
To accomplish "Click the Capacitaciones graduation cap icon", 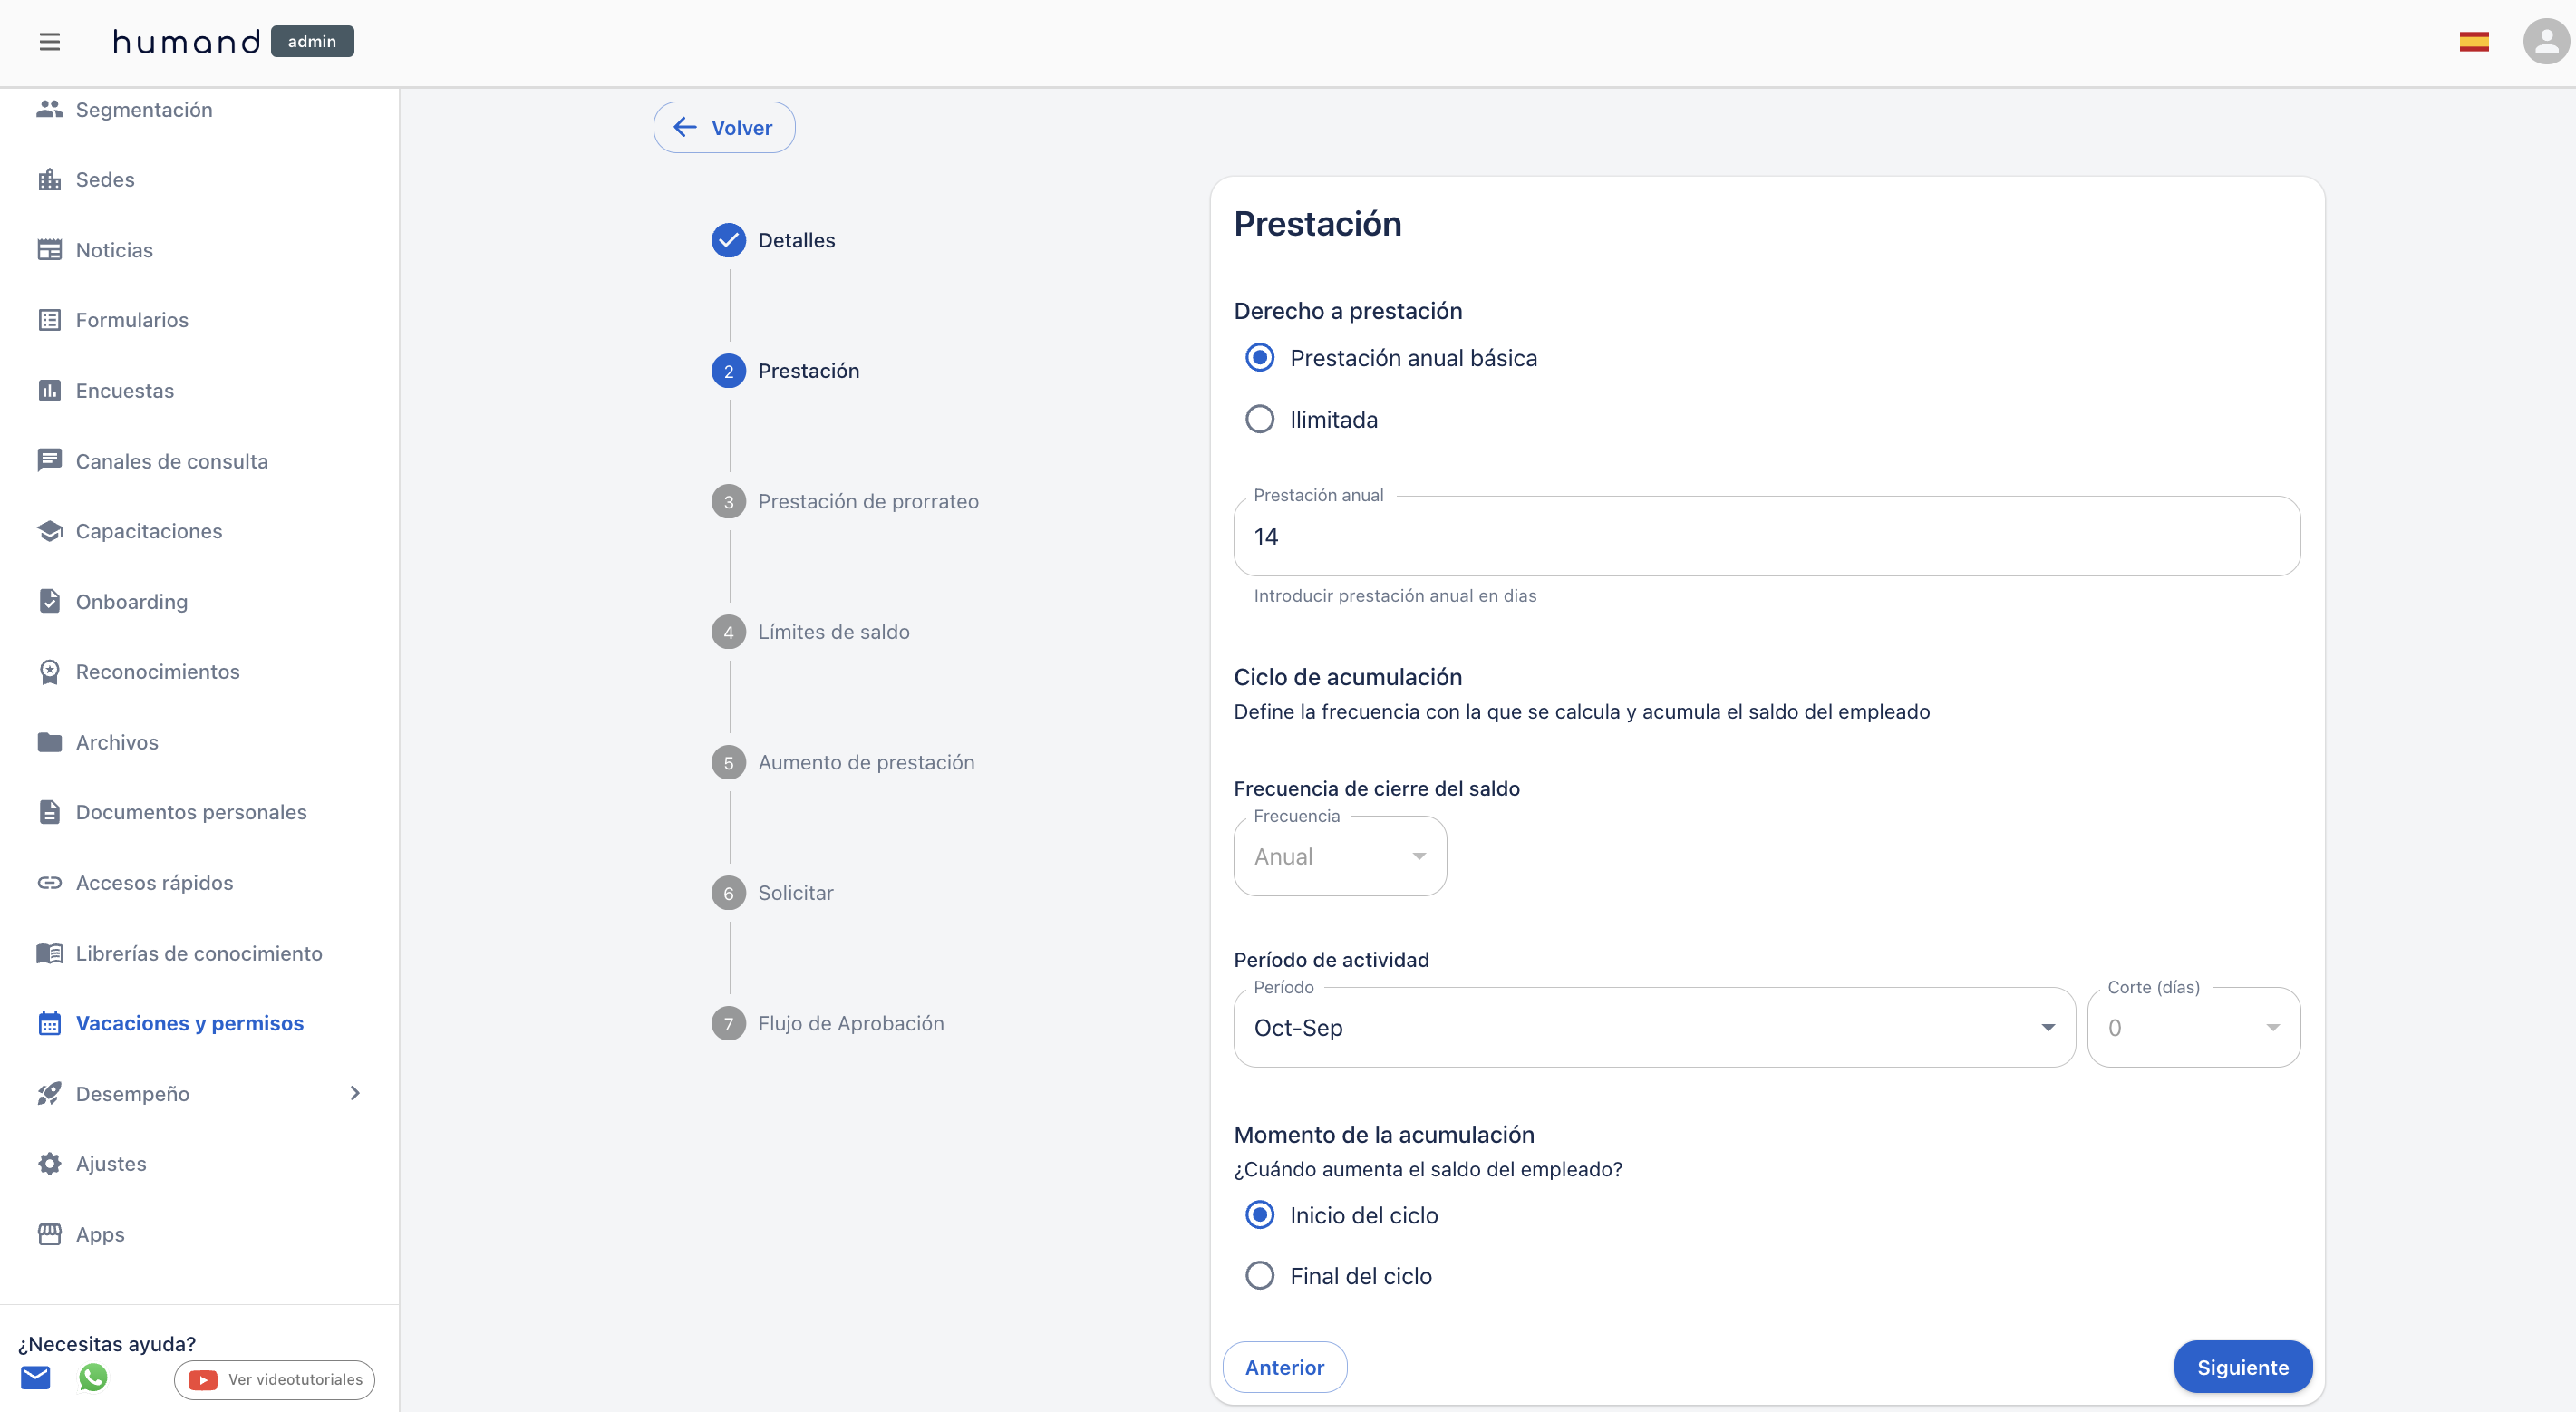I will (49, 531).
